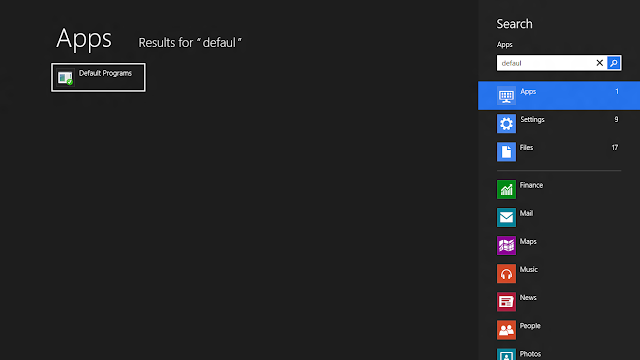
Task: Click the magnifier search button
Action: pyautogui.click(x=613, y=63)
